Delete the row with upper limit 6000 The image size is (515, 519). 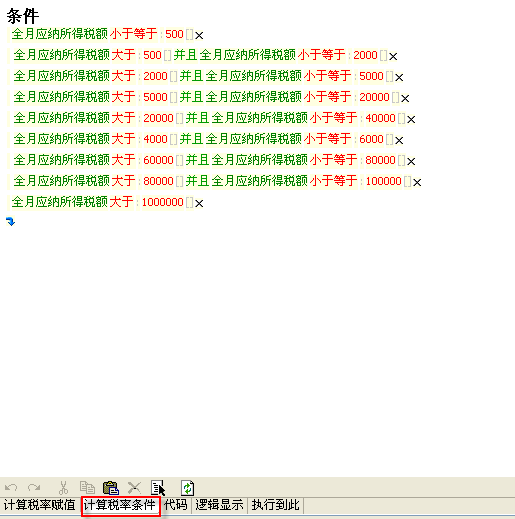tap(399, 140)
